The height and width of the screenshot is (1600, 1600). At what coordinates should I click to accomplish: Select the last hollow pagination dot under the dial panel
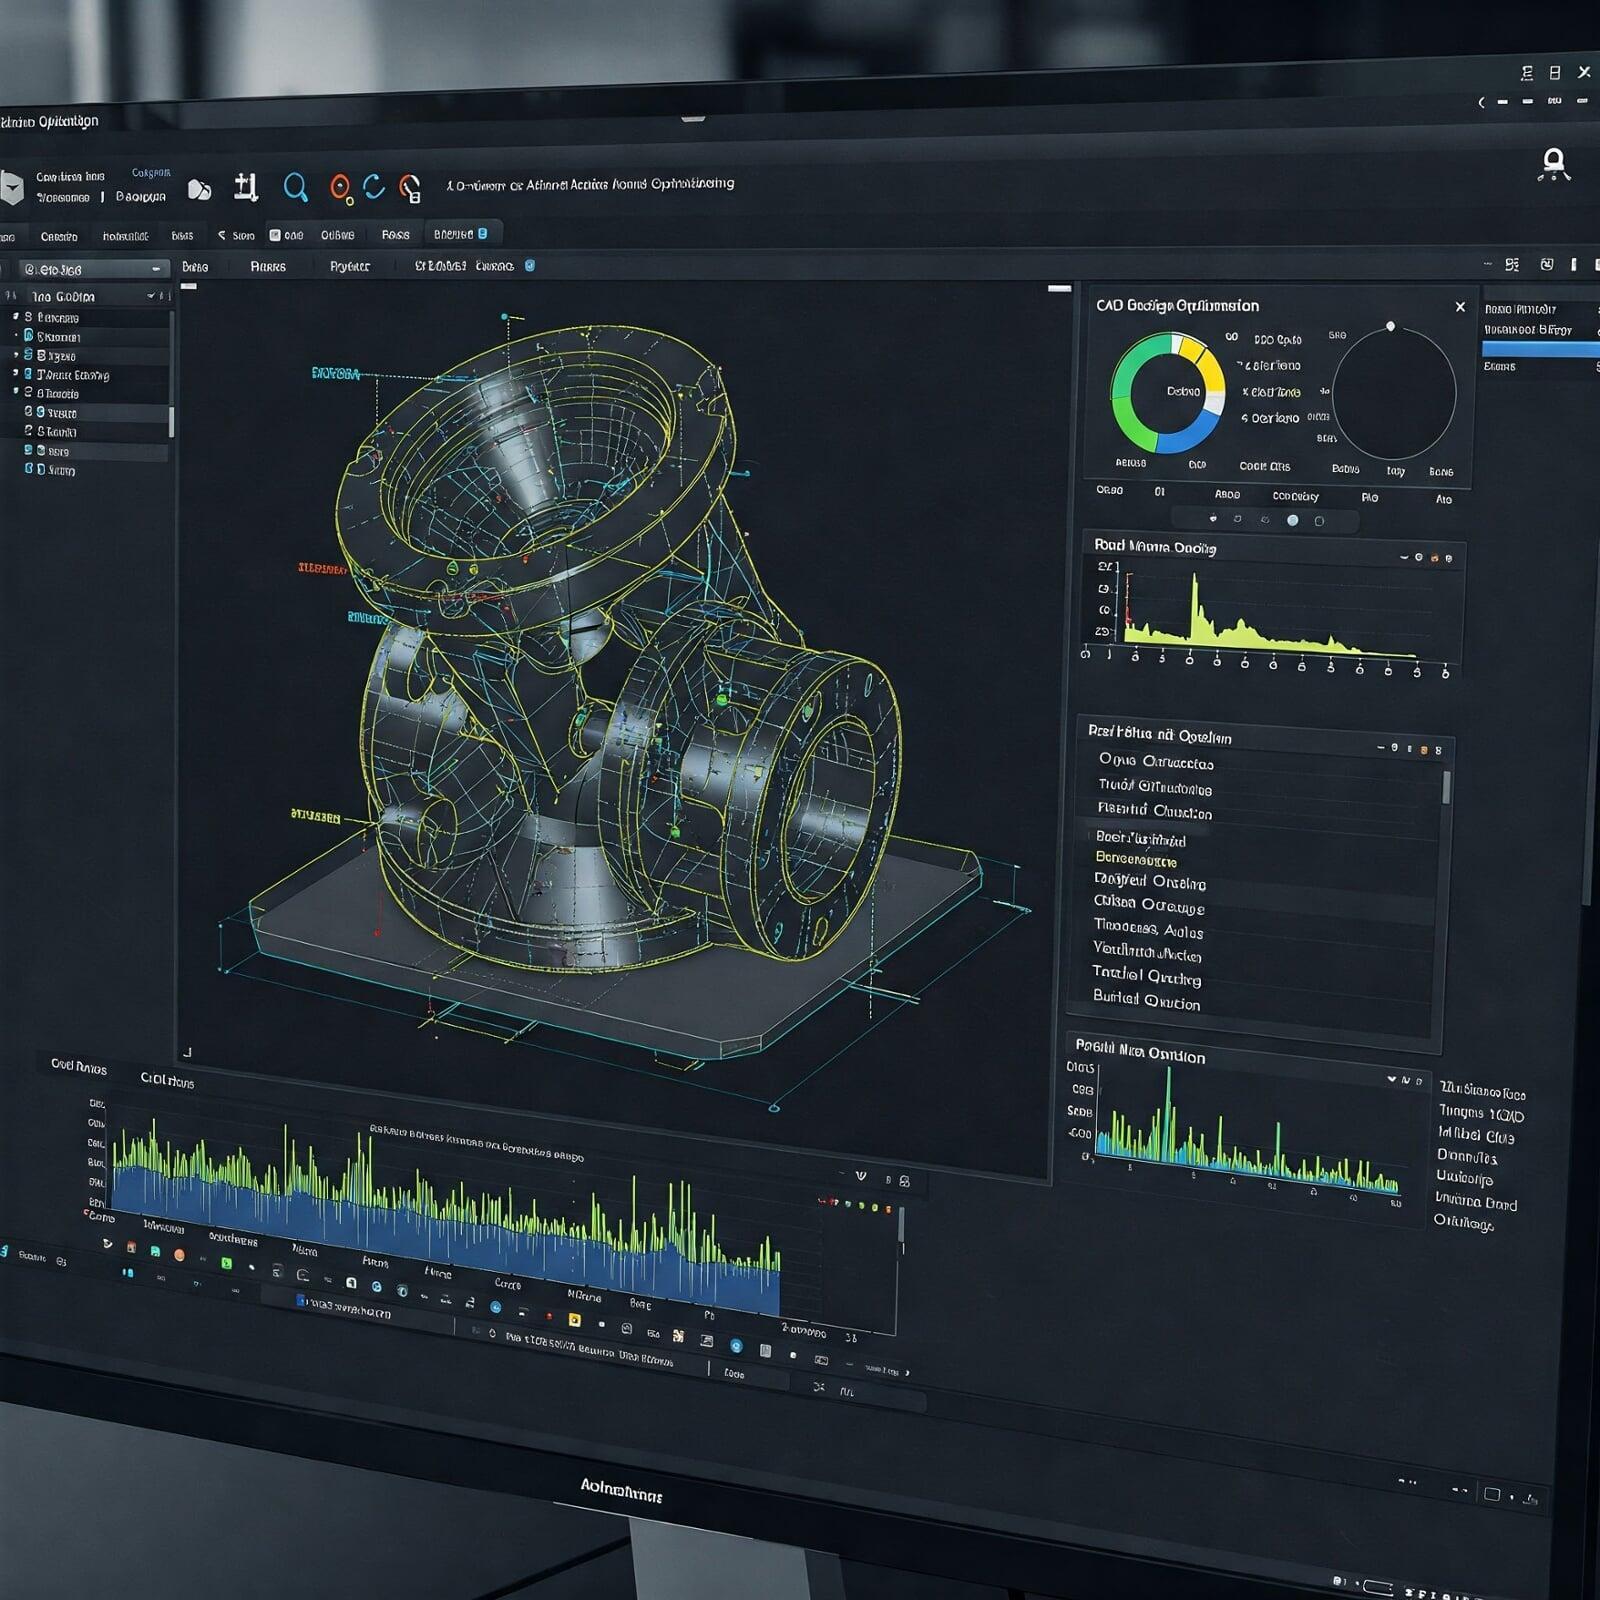(1319, 521)
